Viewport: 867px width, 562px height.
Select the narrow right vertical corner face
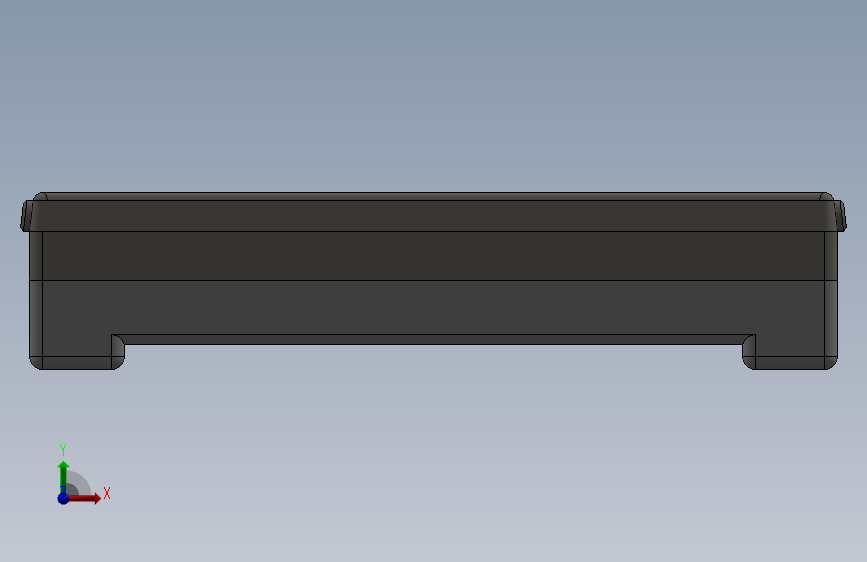831,299
